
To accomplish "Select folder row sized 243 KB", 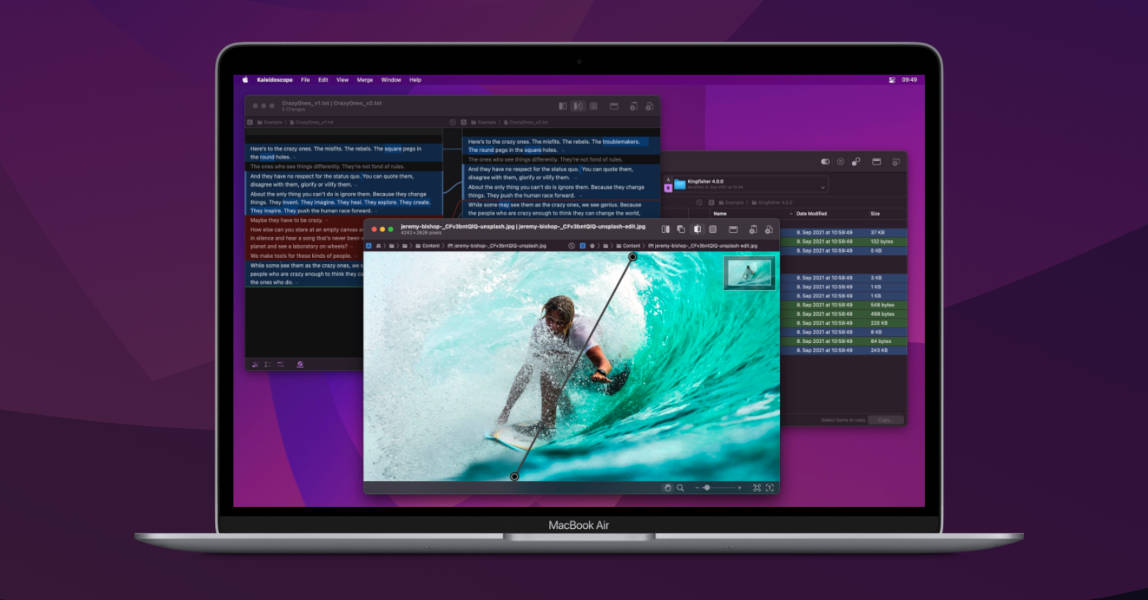I will pyautogui.click(x=842, y=350).
